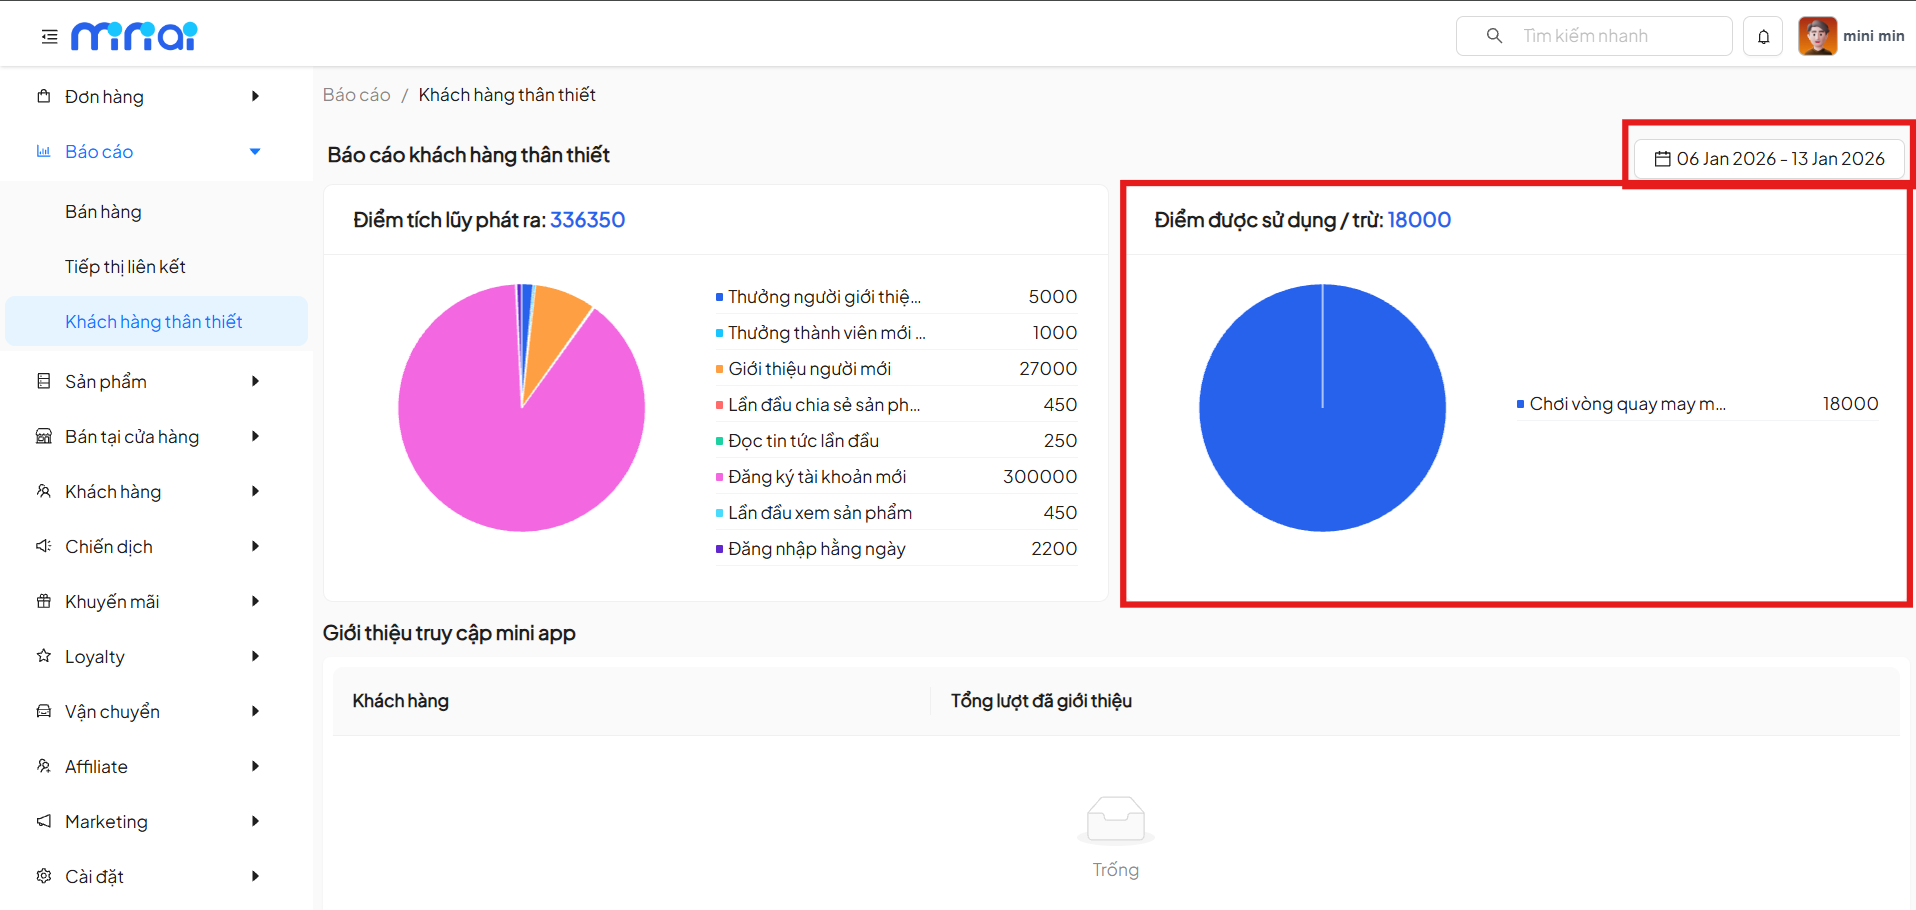
Task: Click the Cài đặt gear icon
Action: tap(44, 876)
